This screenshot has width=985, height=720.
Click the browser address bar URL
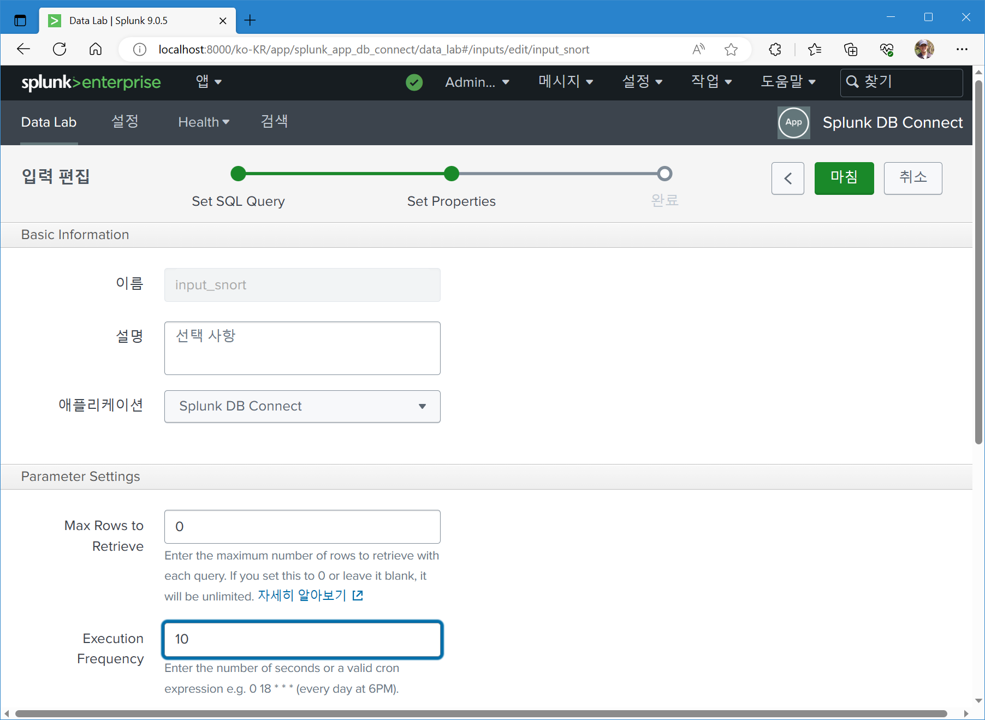(374, 50)
